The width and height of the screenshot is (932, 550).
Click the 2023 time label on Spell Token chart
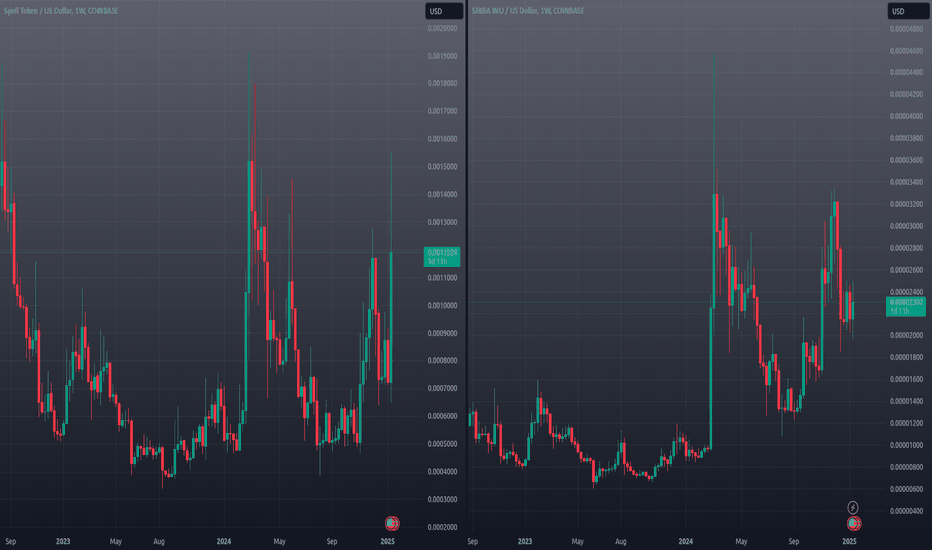63,541
